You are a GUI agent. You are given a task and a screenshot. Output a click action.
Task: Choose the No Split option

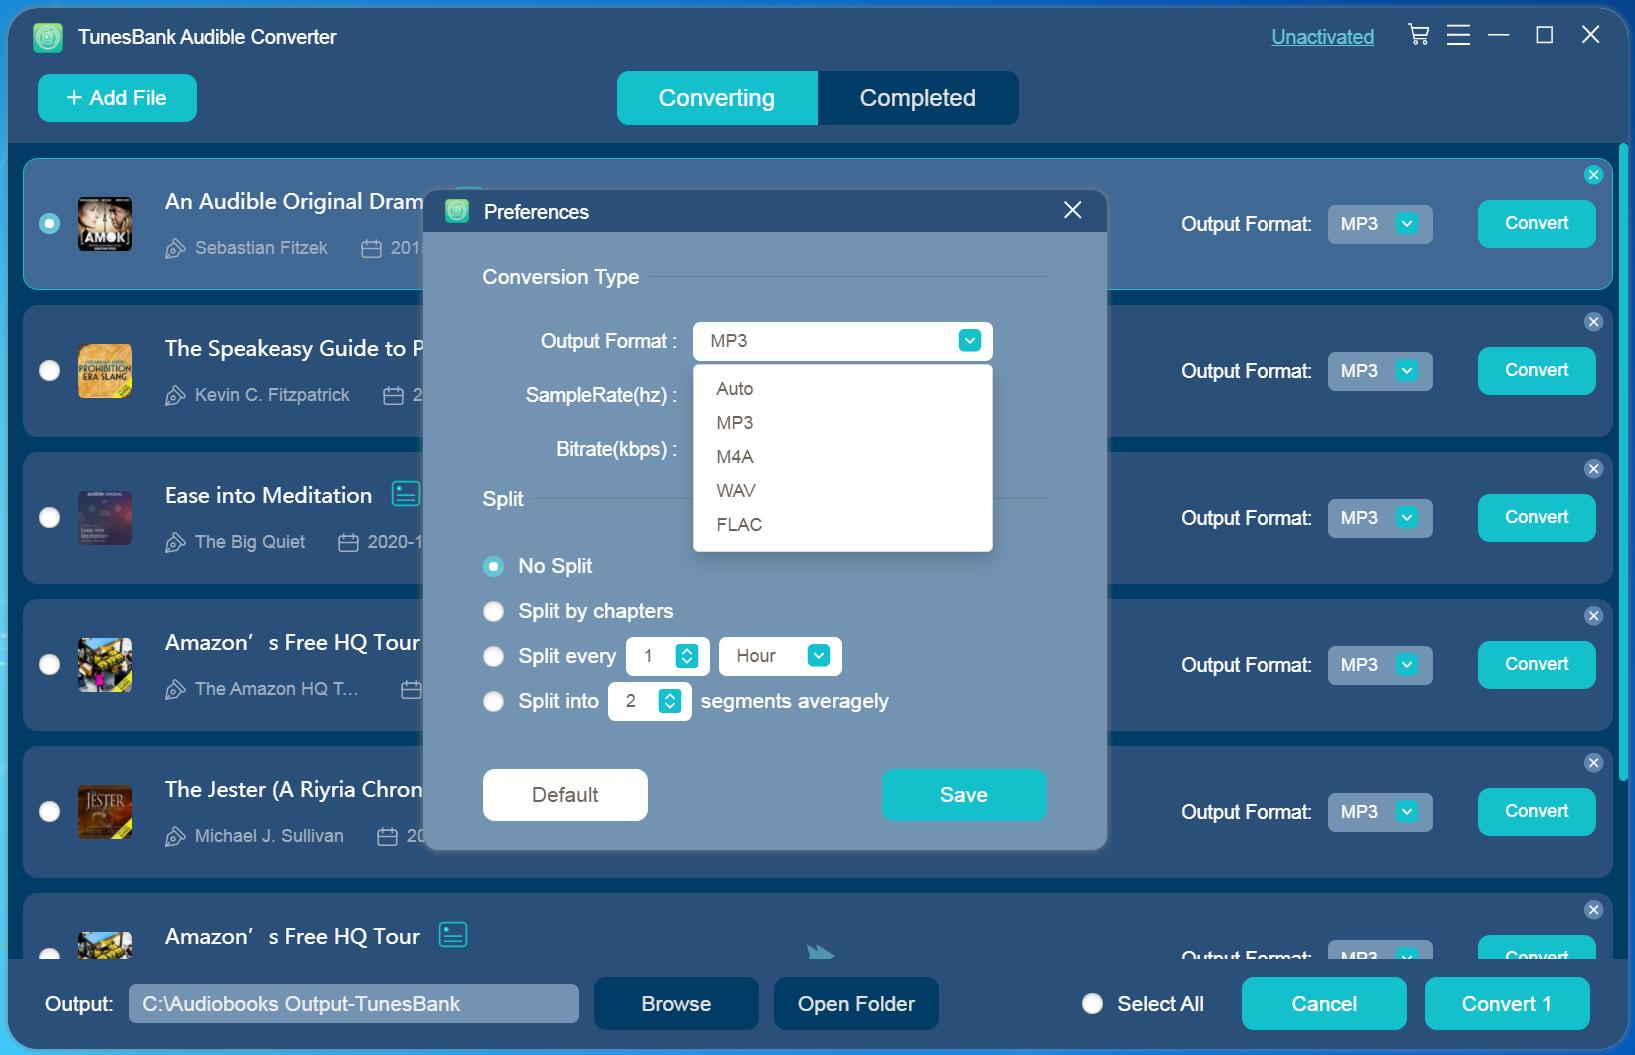493,566
